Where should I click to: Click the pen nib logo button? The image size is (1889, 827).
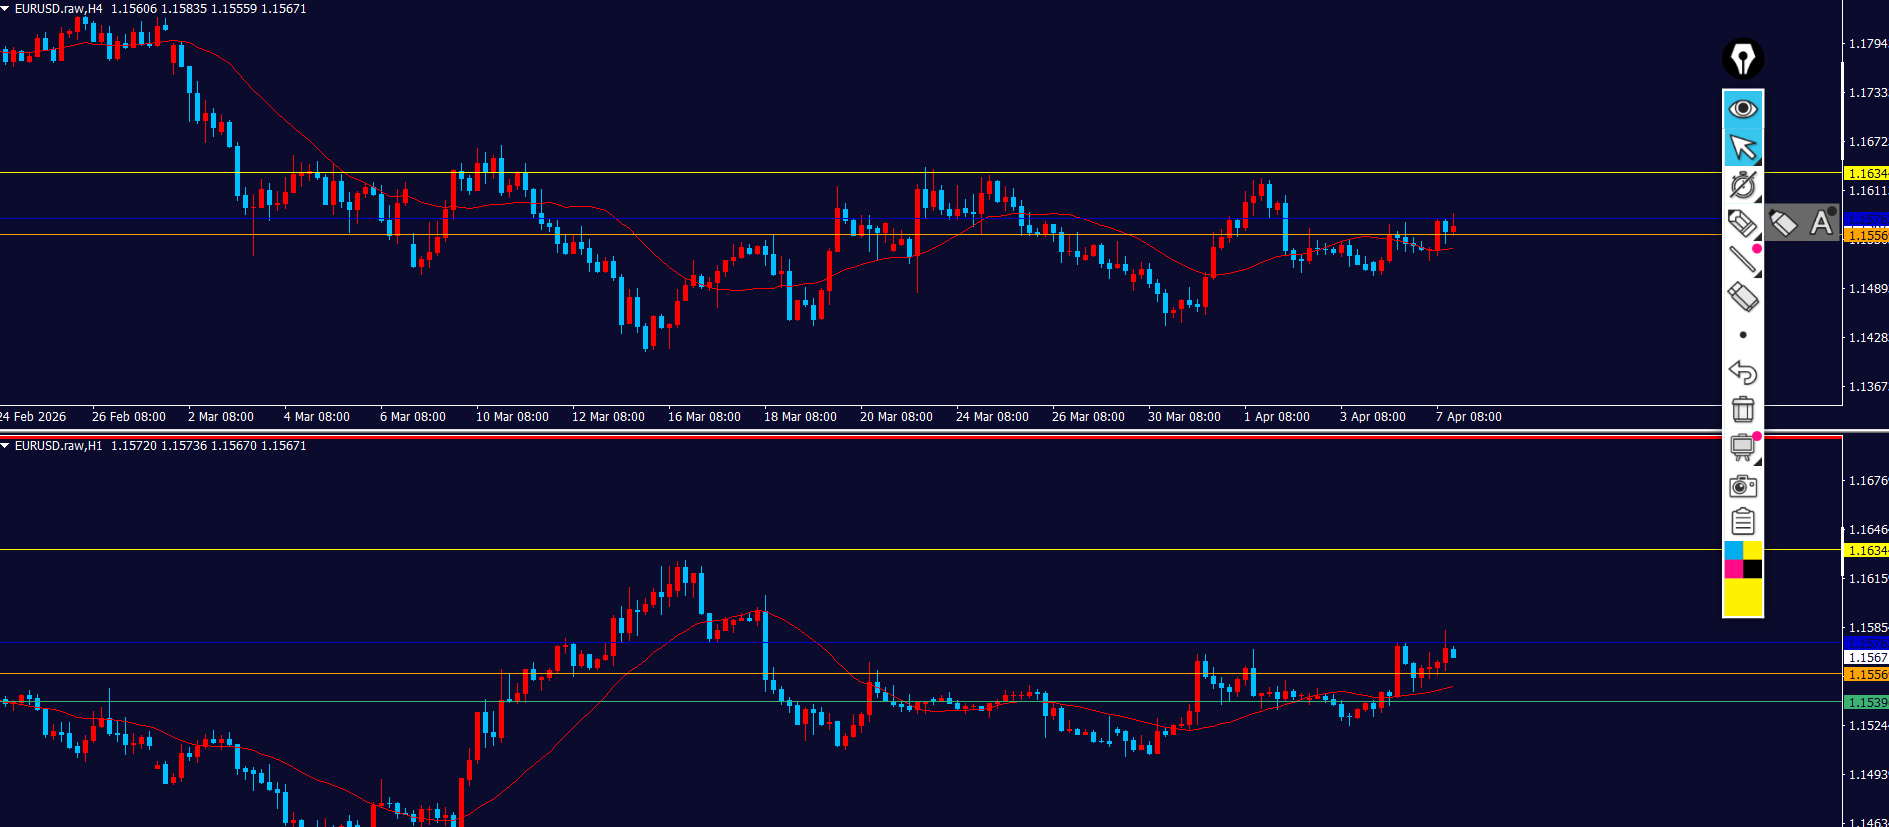point(1743,58)
